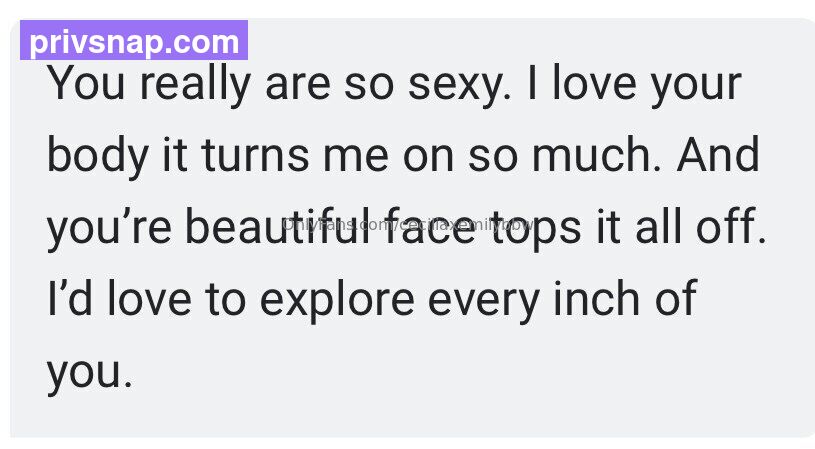
Task: Open the OnlyFans.com watermark link
Action: click(x=408, y=225)
